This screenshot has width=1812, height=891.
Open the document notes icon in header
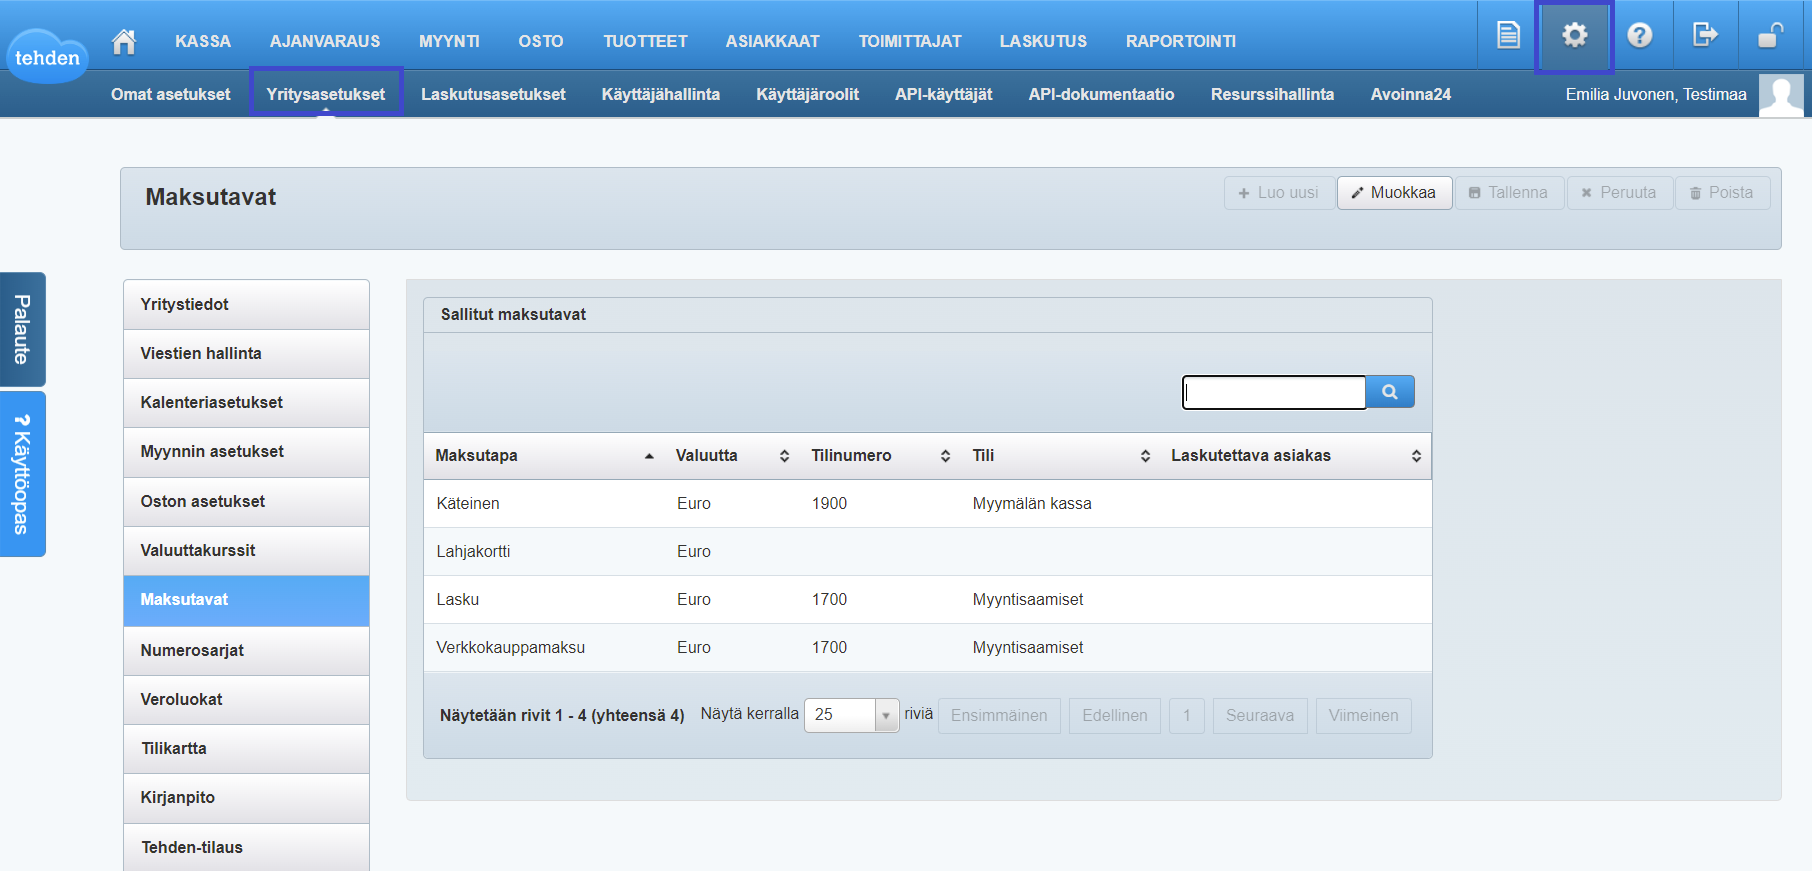click(1508, 36)
